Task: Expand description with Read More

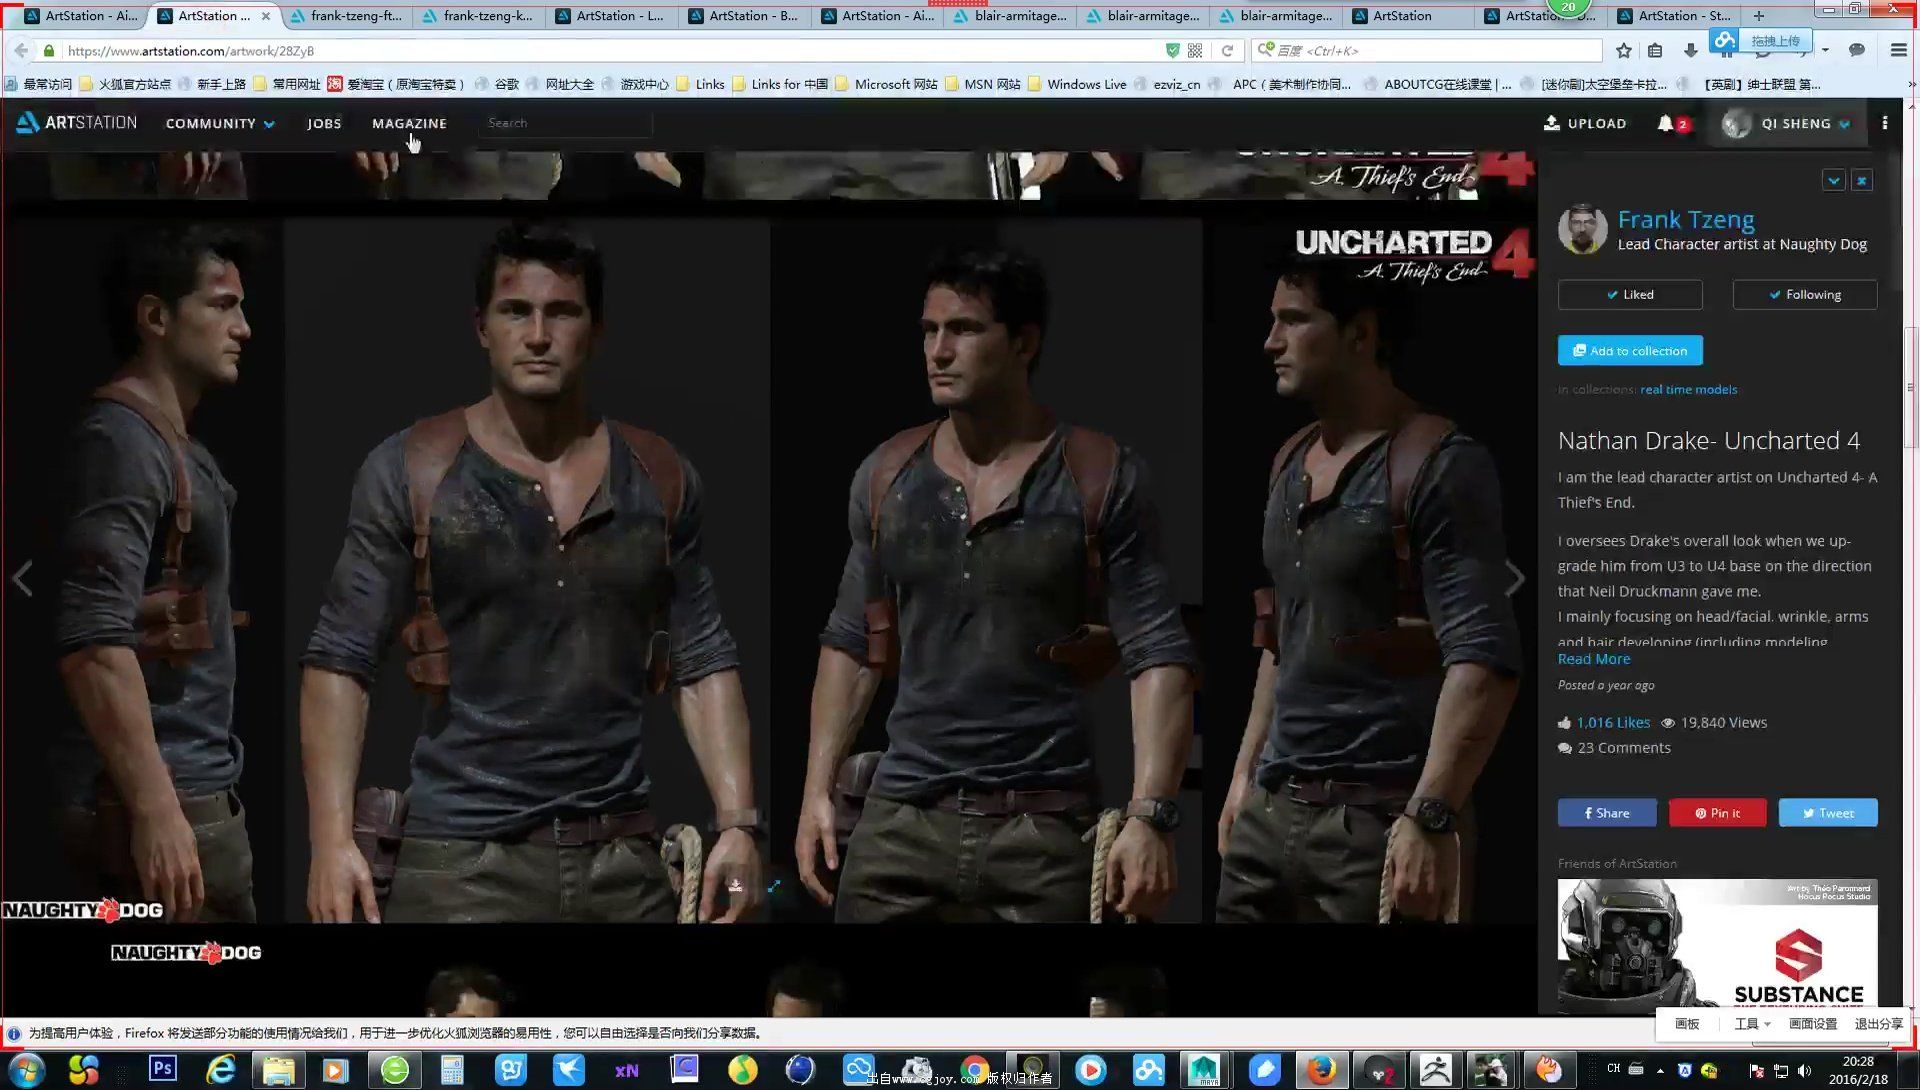Action: click(x=1594, y=659)
